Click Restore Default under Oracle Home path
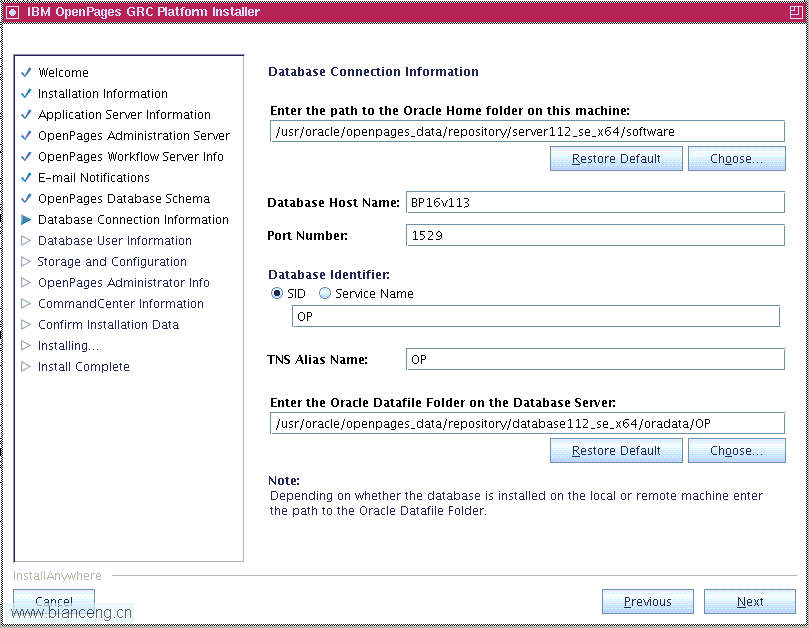This screenshot has height=628, width=809. click(x=616, y=158)
